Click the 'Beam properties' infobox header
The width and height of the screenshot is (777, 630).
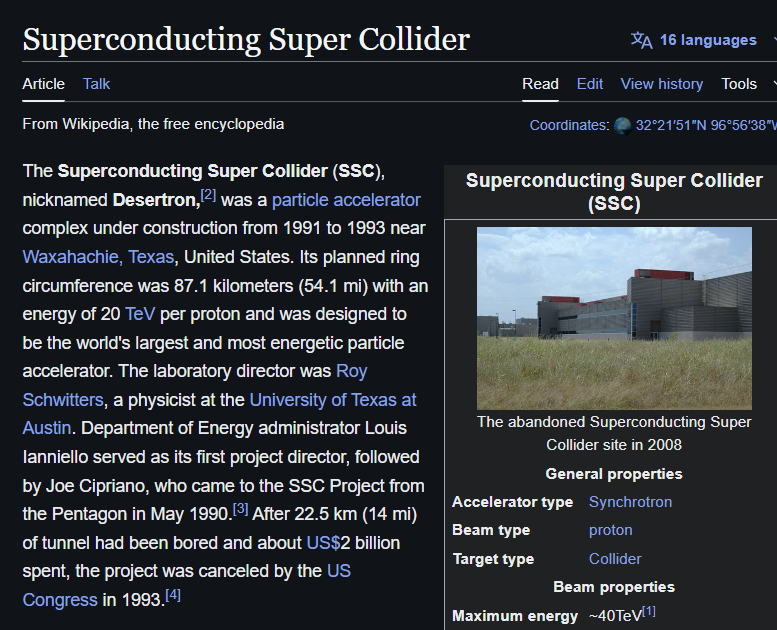614,587
